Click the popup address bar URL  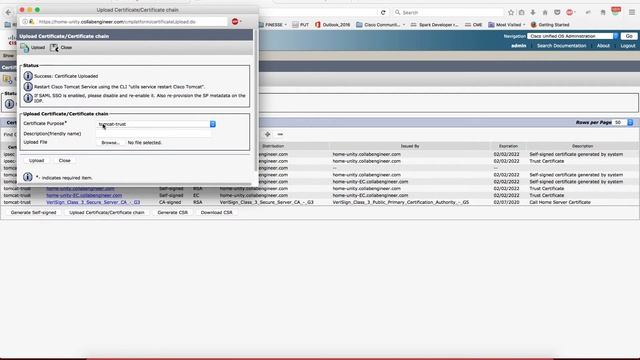[x=117, y=22]
